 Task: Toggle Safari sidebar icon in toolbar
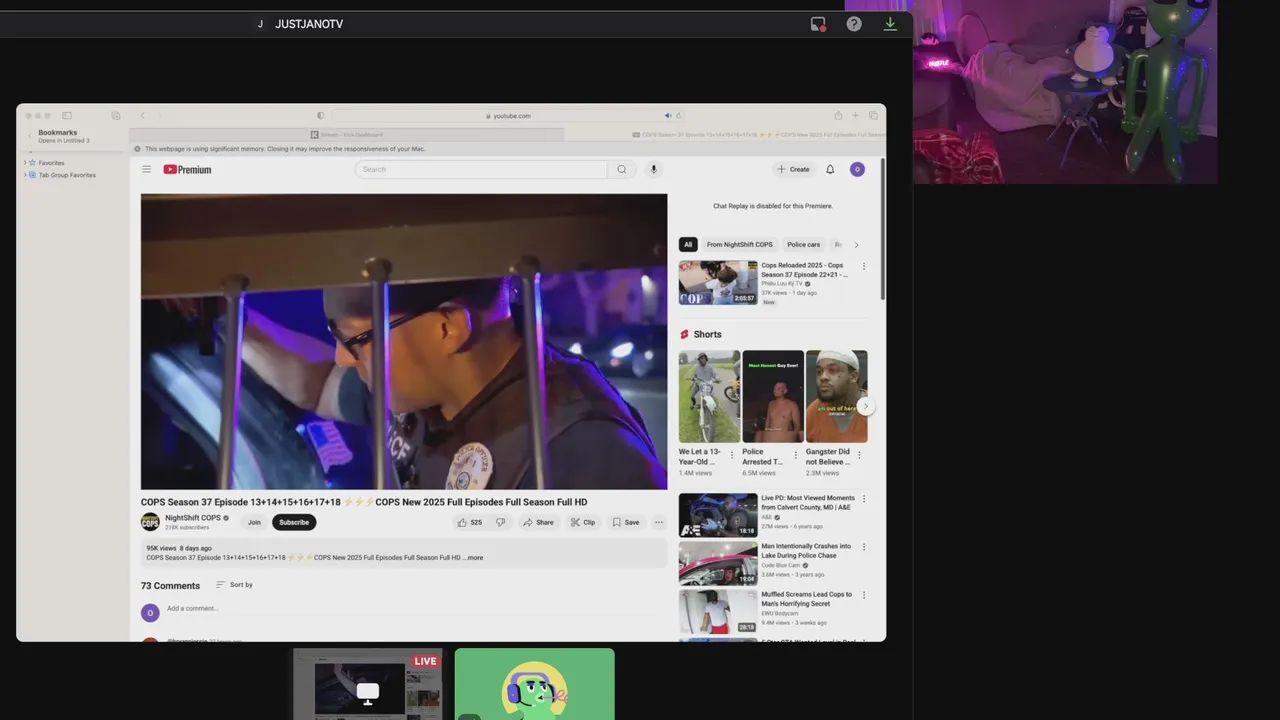click(67, 116)
